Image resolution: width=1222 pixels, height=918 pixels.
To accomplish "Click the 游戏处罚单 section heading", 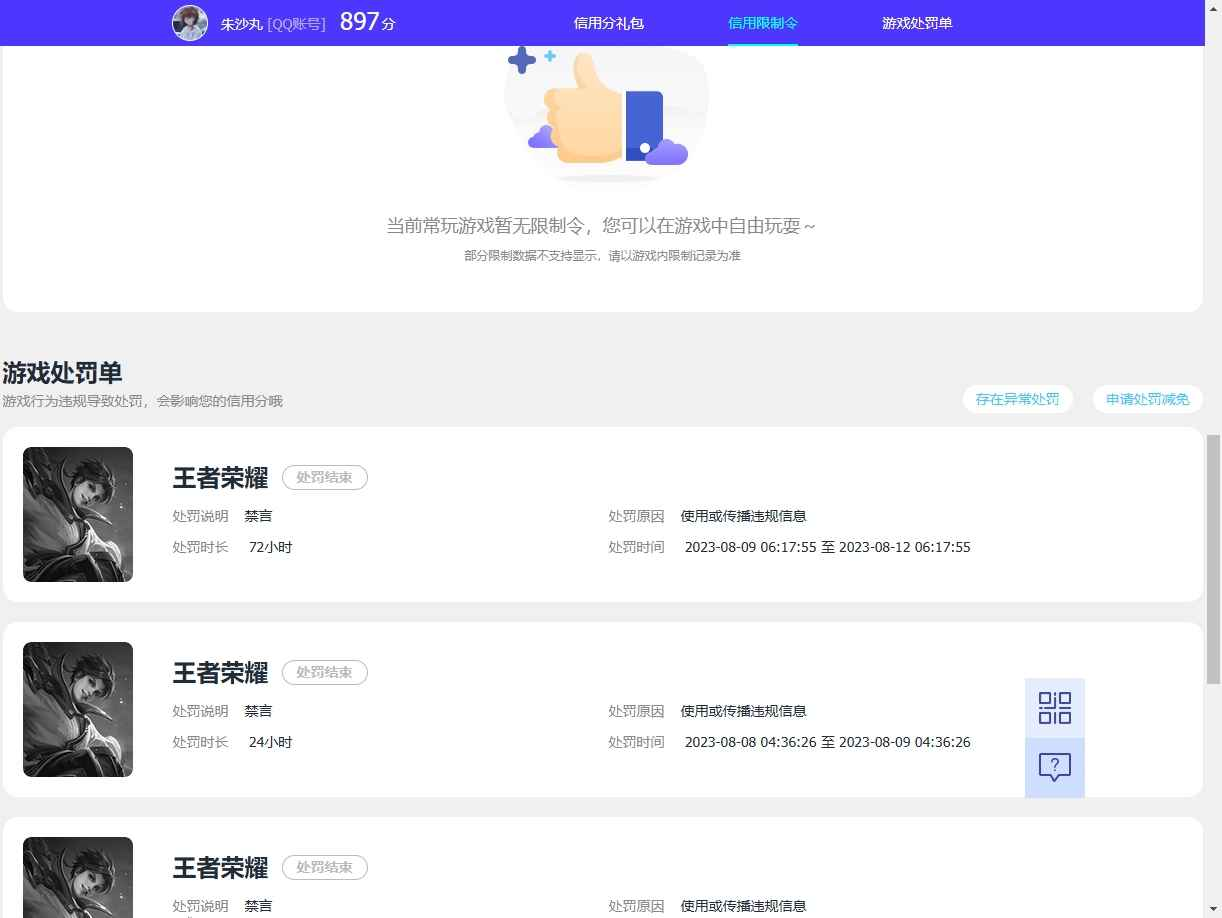I will point(62,373).
